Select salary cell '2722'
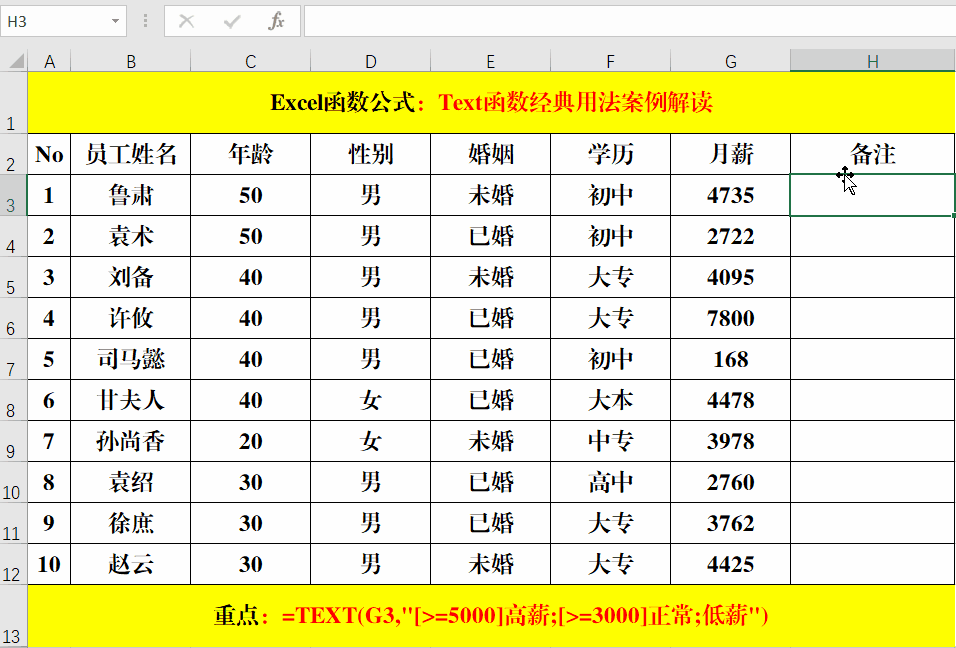Image resolution: width=956 pixels, height=648 pixels. (730, 236)
